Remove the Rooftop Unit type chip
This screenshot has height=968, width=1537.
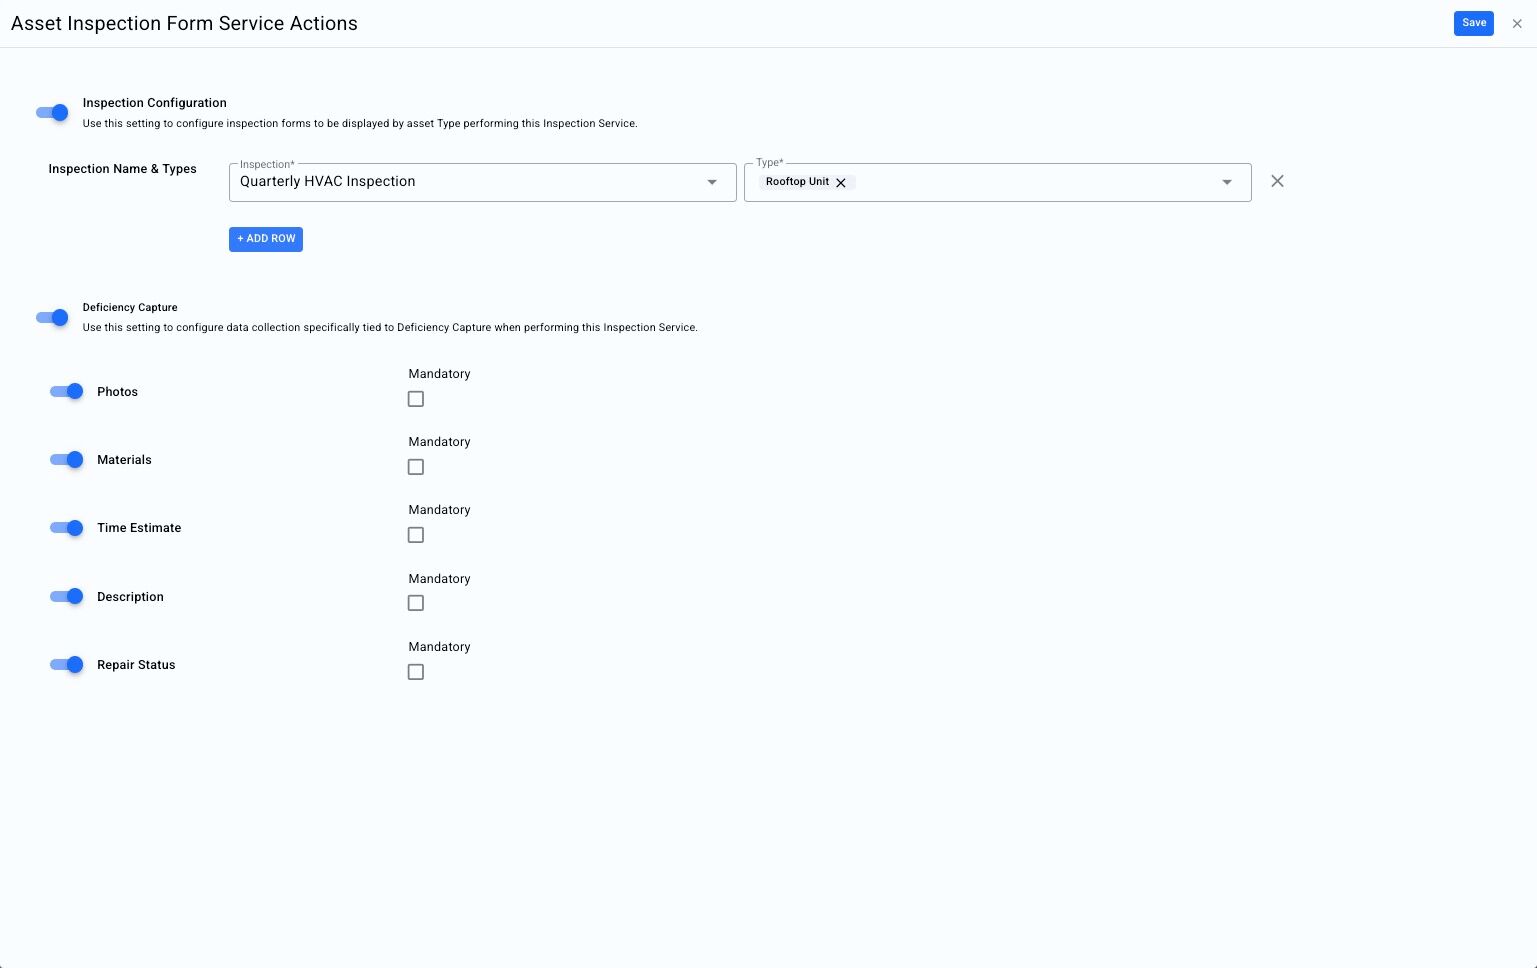tap(841, 183)
